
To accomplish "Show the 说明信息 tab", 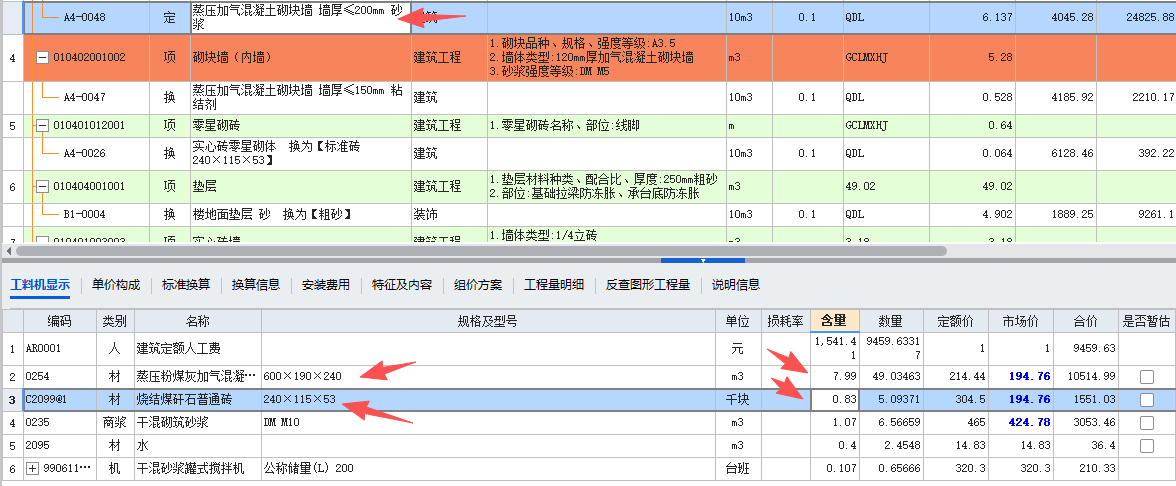I will click(735, 285).
